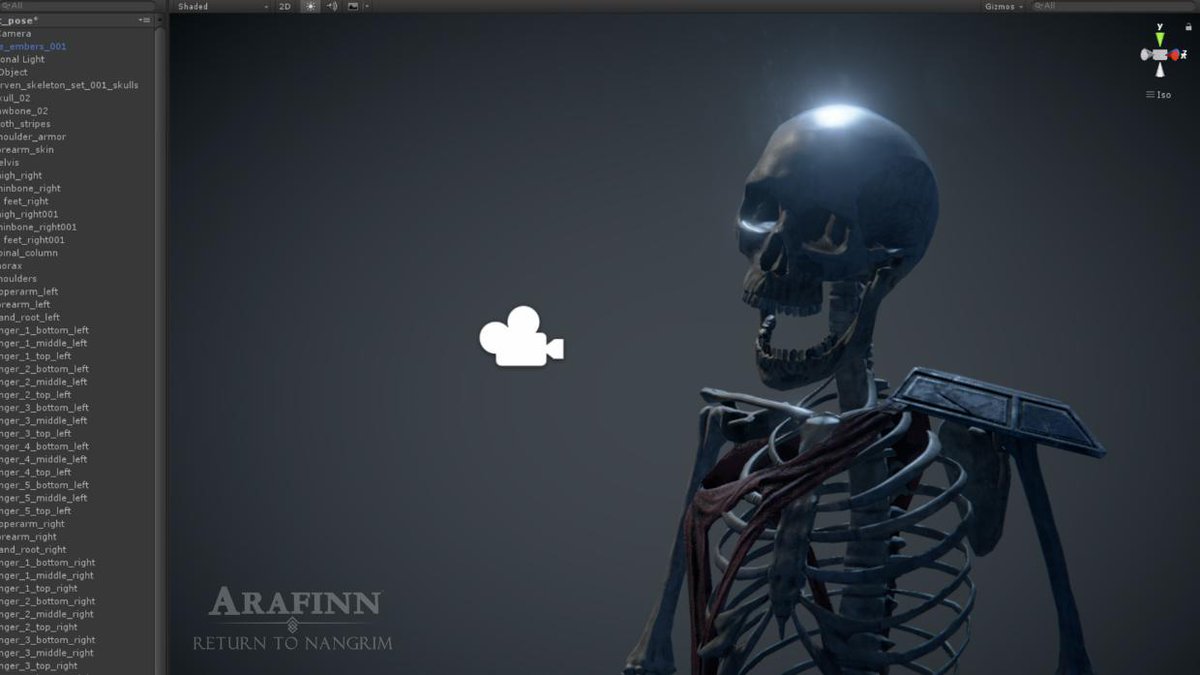The height and width of the screenshot is (675, 1200).
Task: Toggle scene lighting sun icon
Action: pyautogui.click(x=310, y=6)
